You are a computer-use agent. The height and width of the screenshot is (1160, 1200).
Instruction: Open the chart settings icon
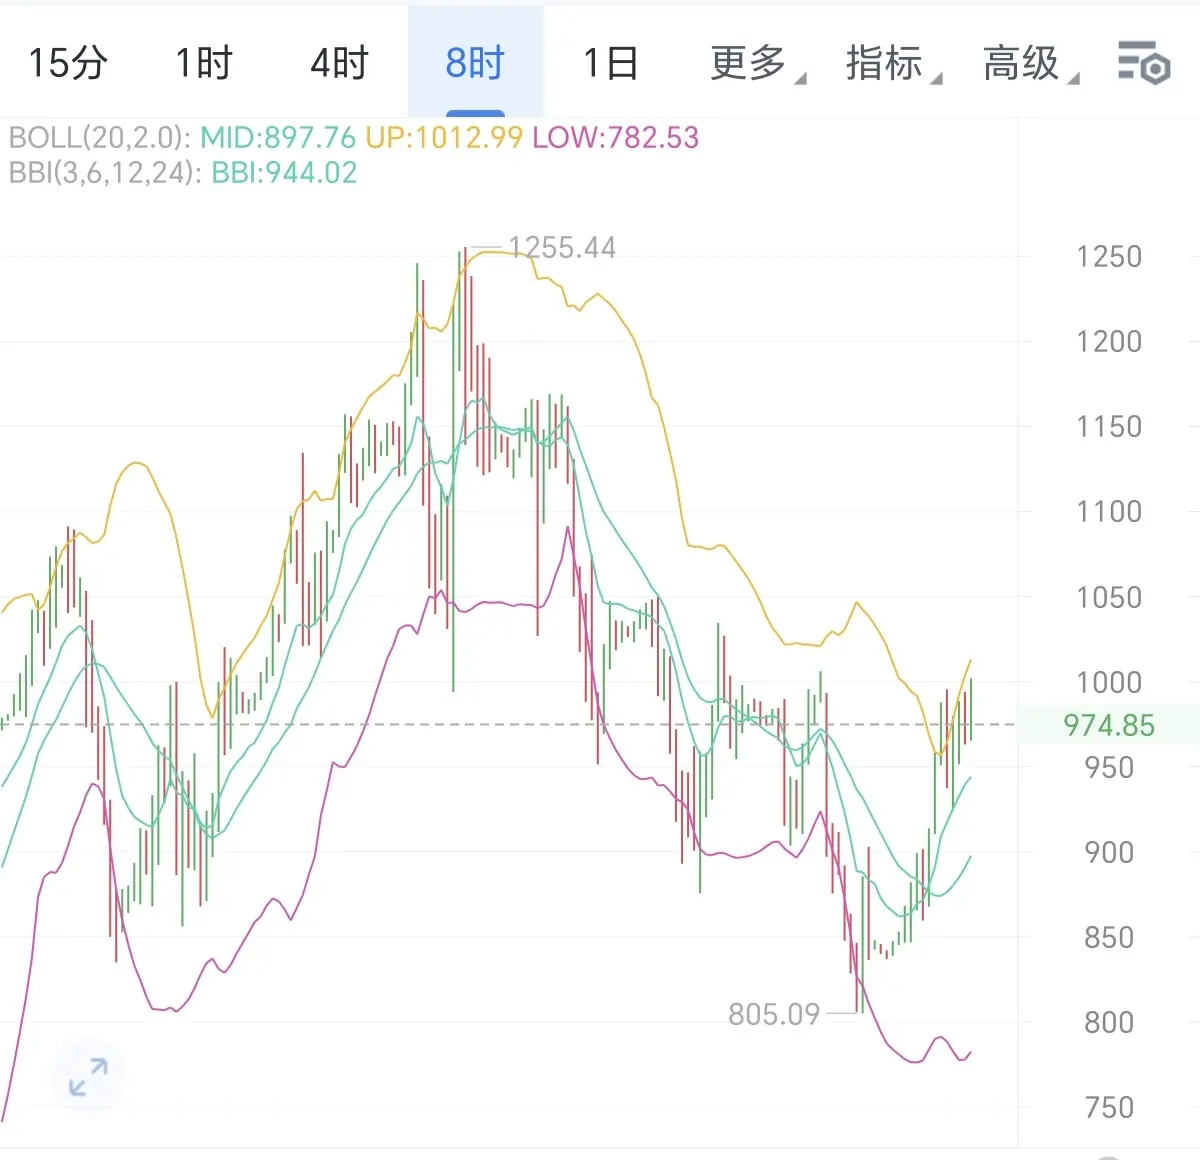pos(1144,63)
